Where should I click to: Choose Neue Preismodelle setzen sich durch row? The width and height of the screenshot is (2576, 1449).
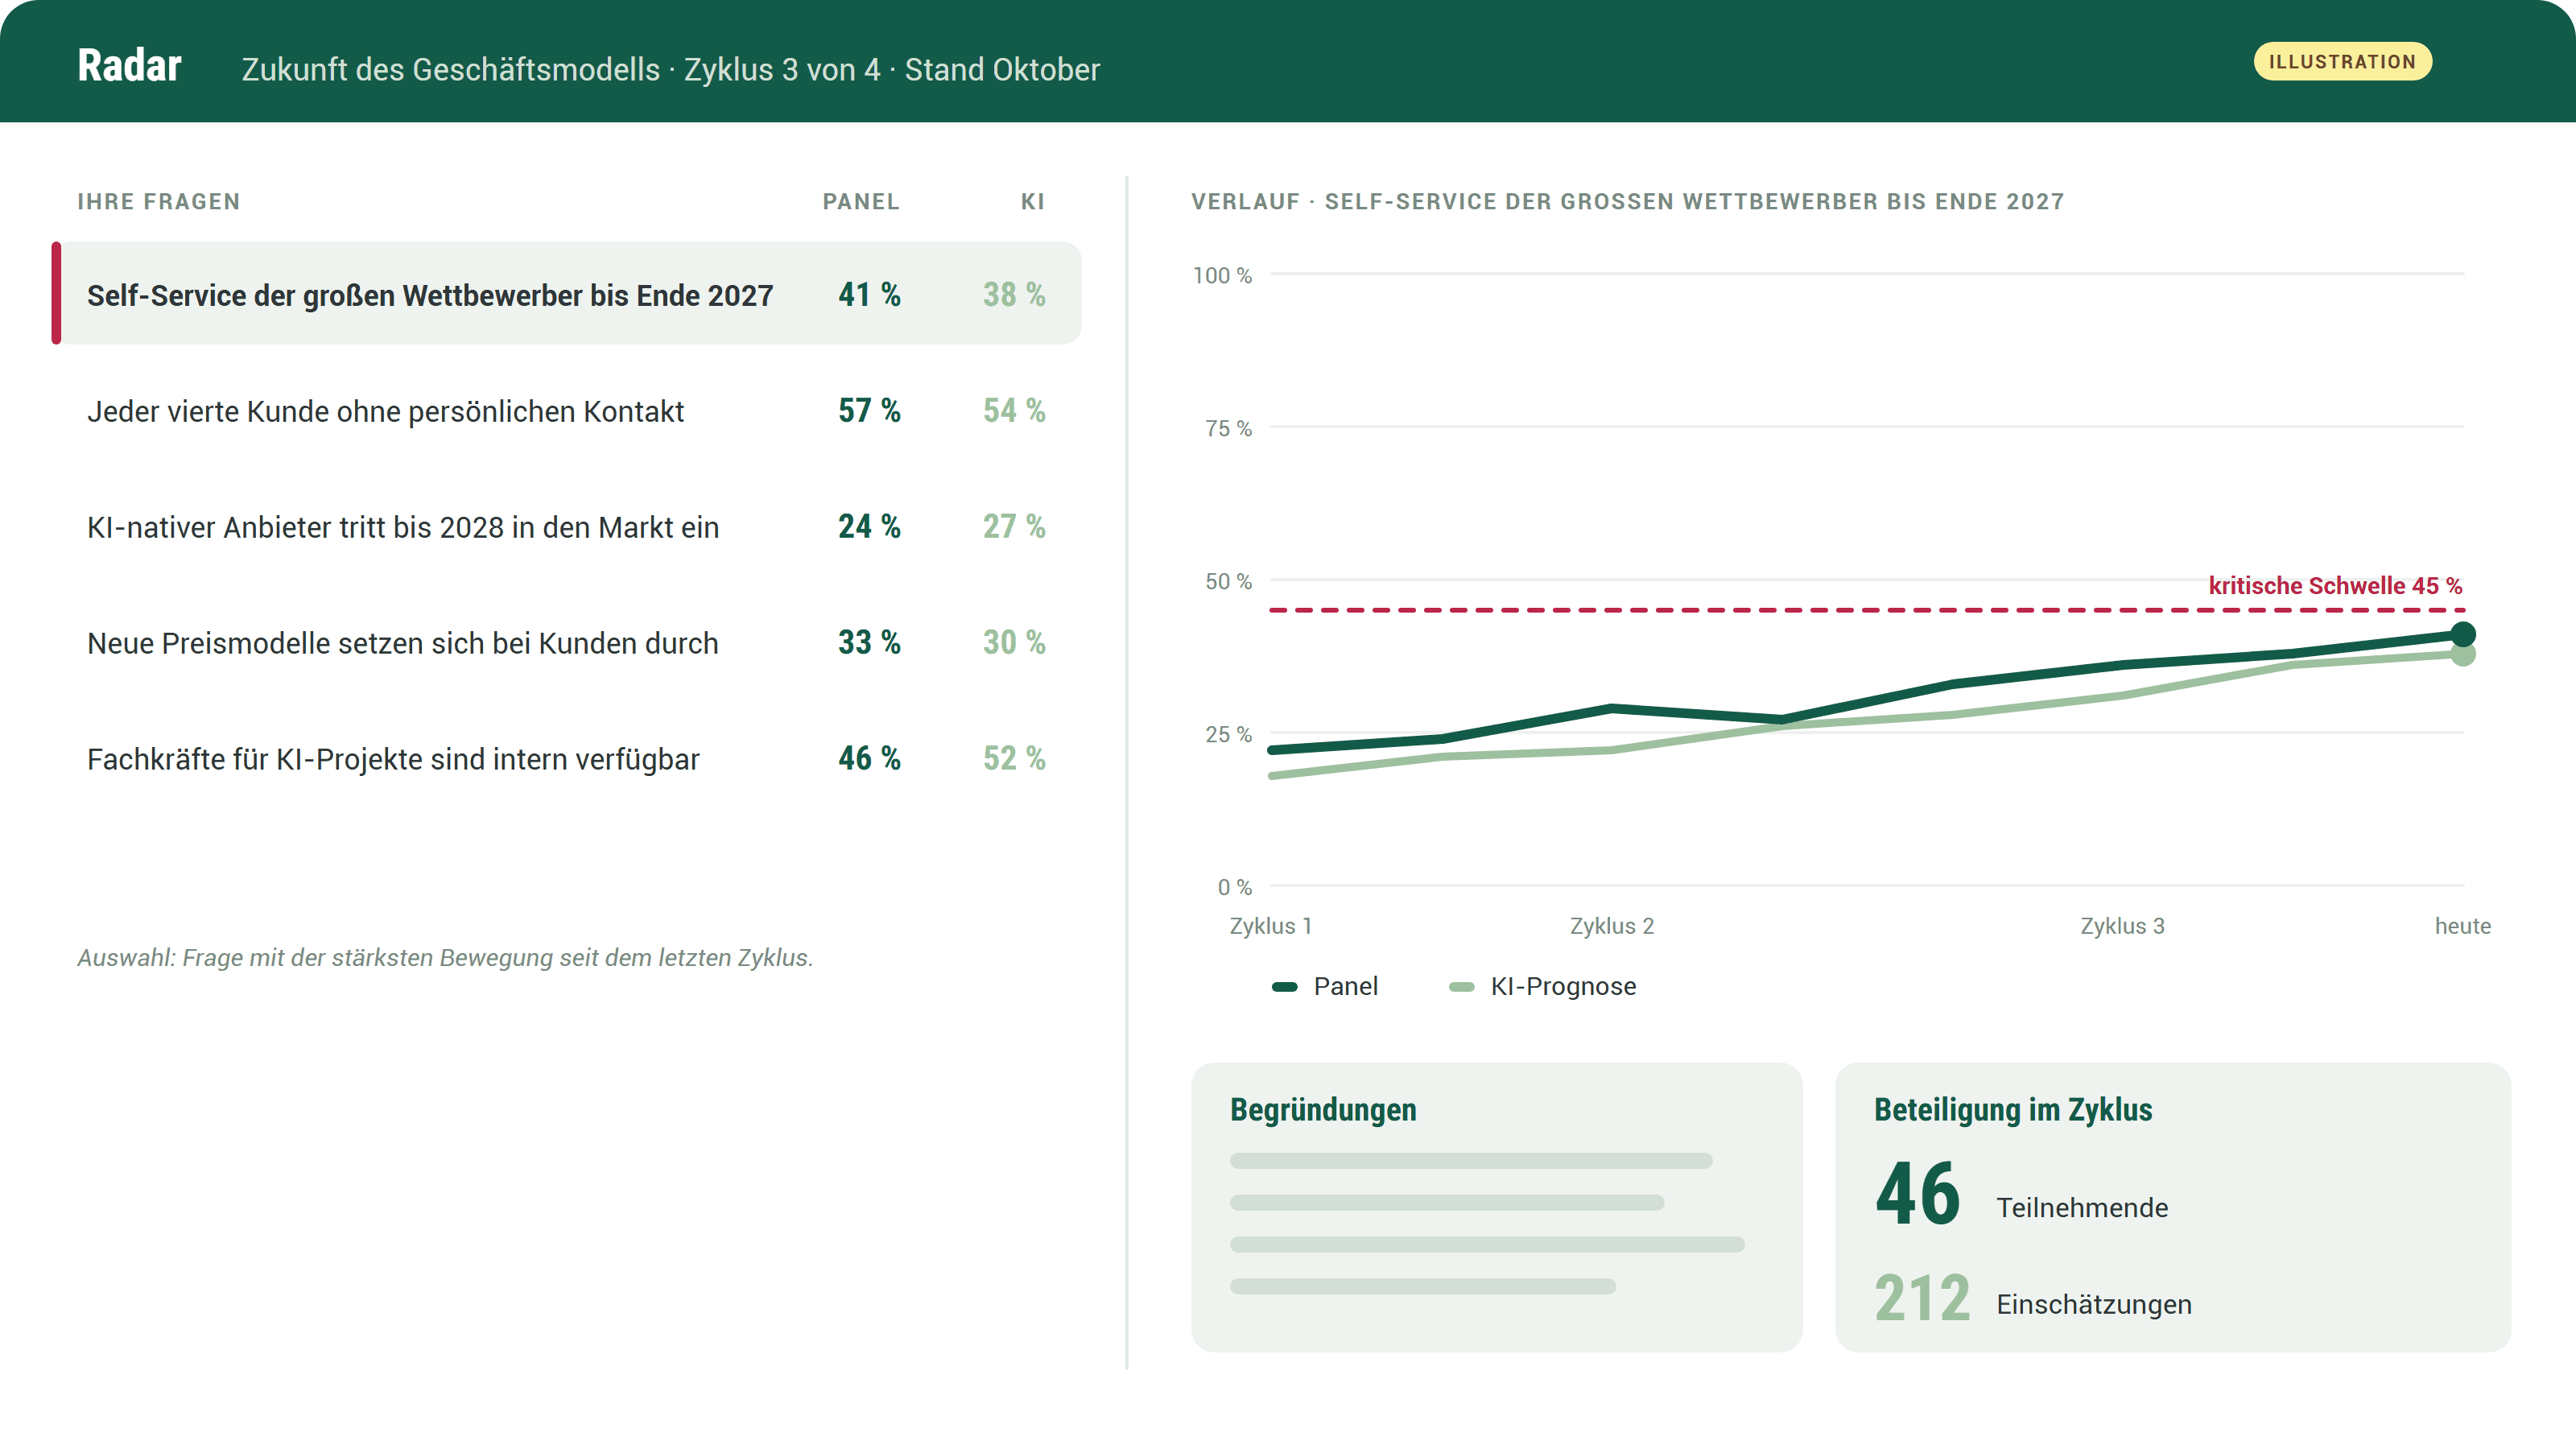pyautogui.click(x=566, y=642)
